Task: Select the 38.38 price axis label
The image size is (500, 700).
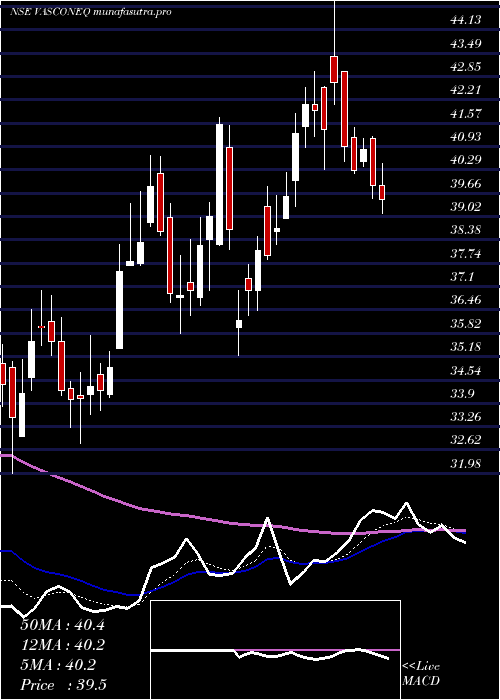Action: pyautogui.click(x=466, y=230)
